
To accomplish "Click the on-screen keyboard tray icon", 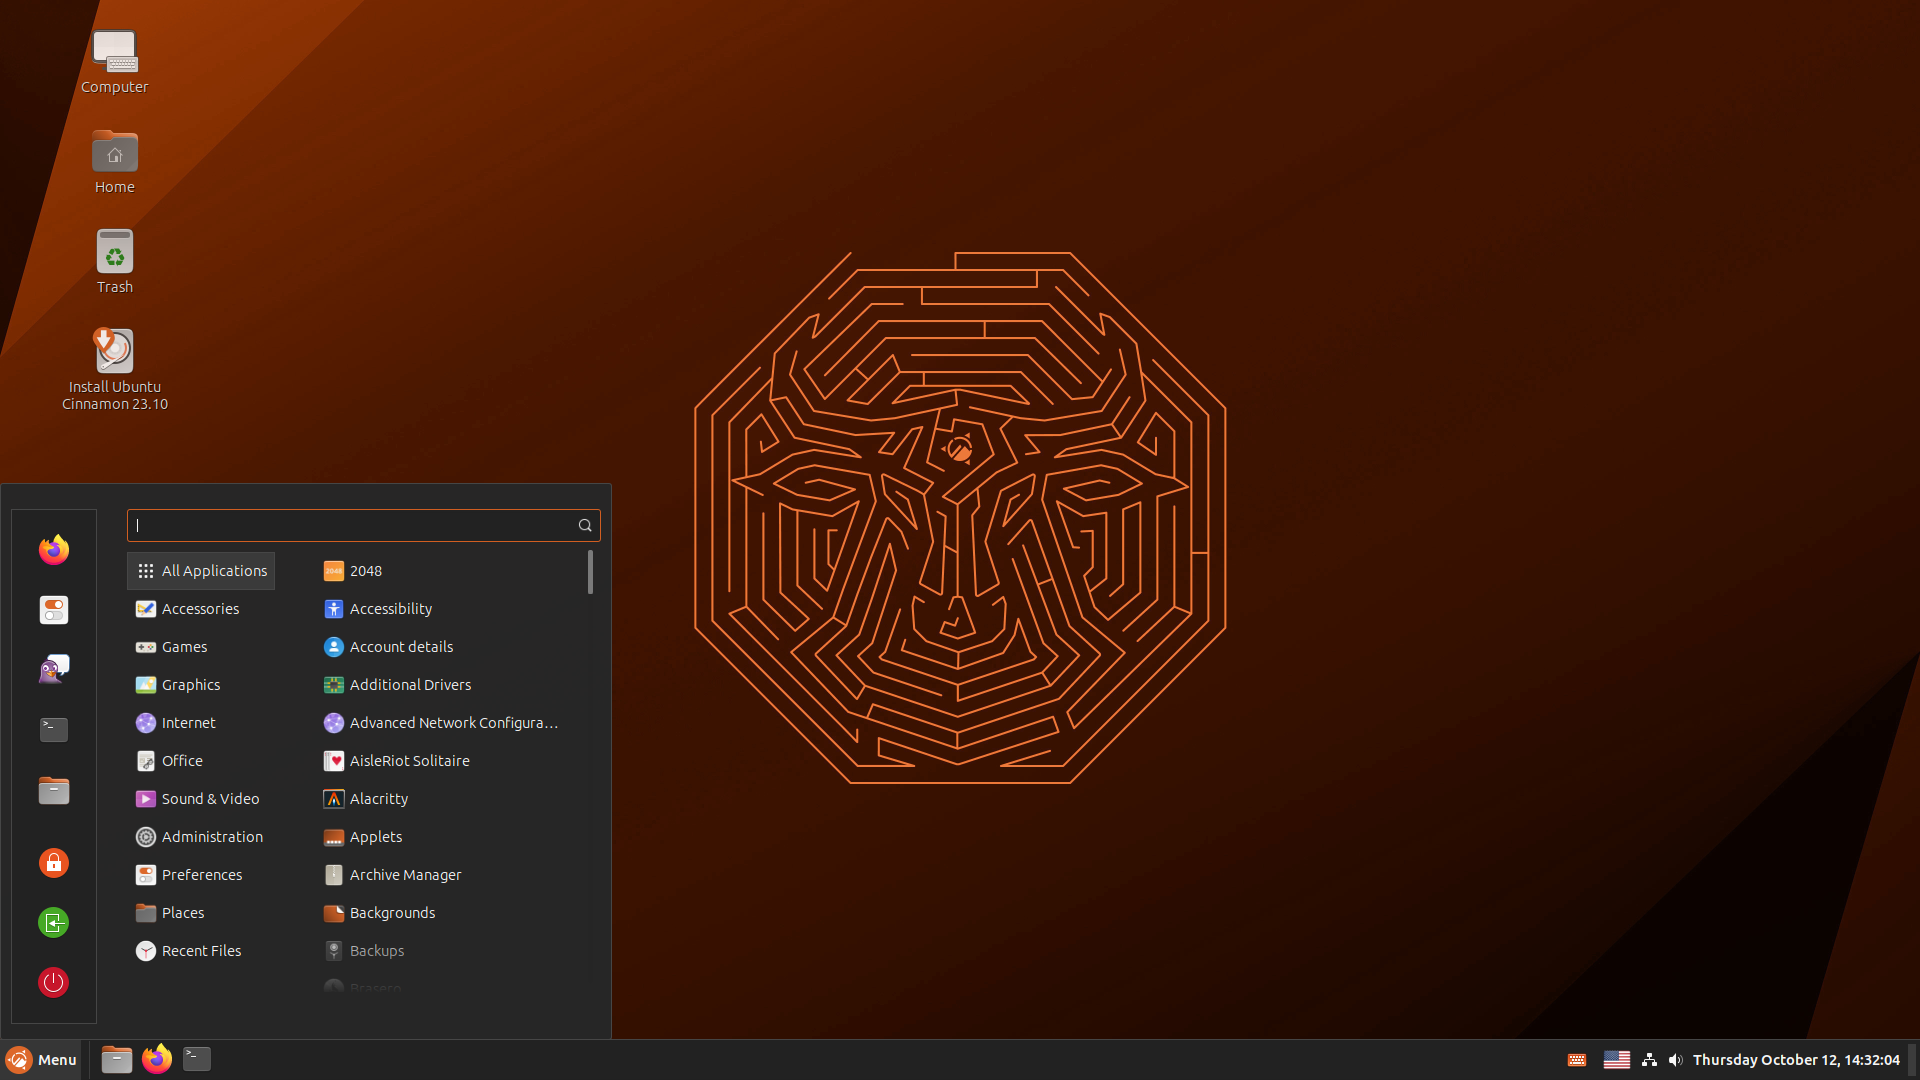I will (x=1577, y=1060).
